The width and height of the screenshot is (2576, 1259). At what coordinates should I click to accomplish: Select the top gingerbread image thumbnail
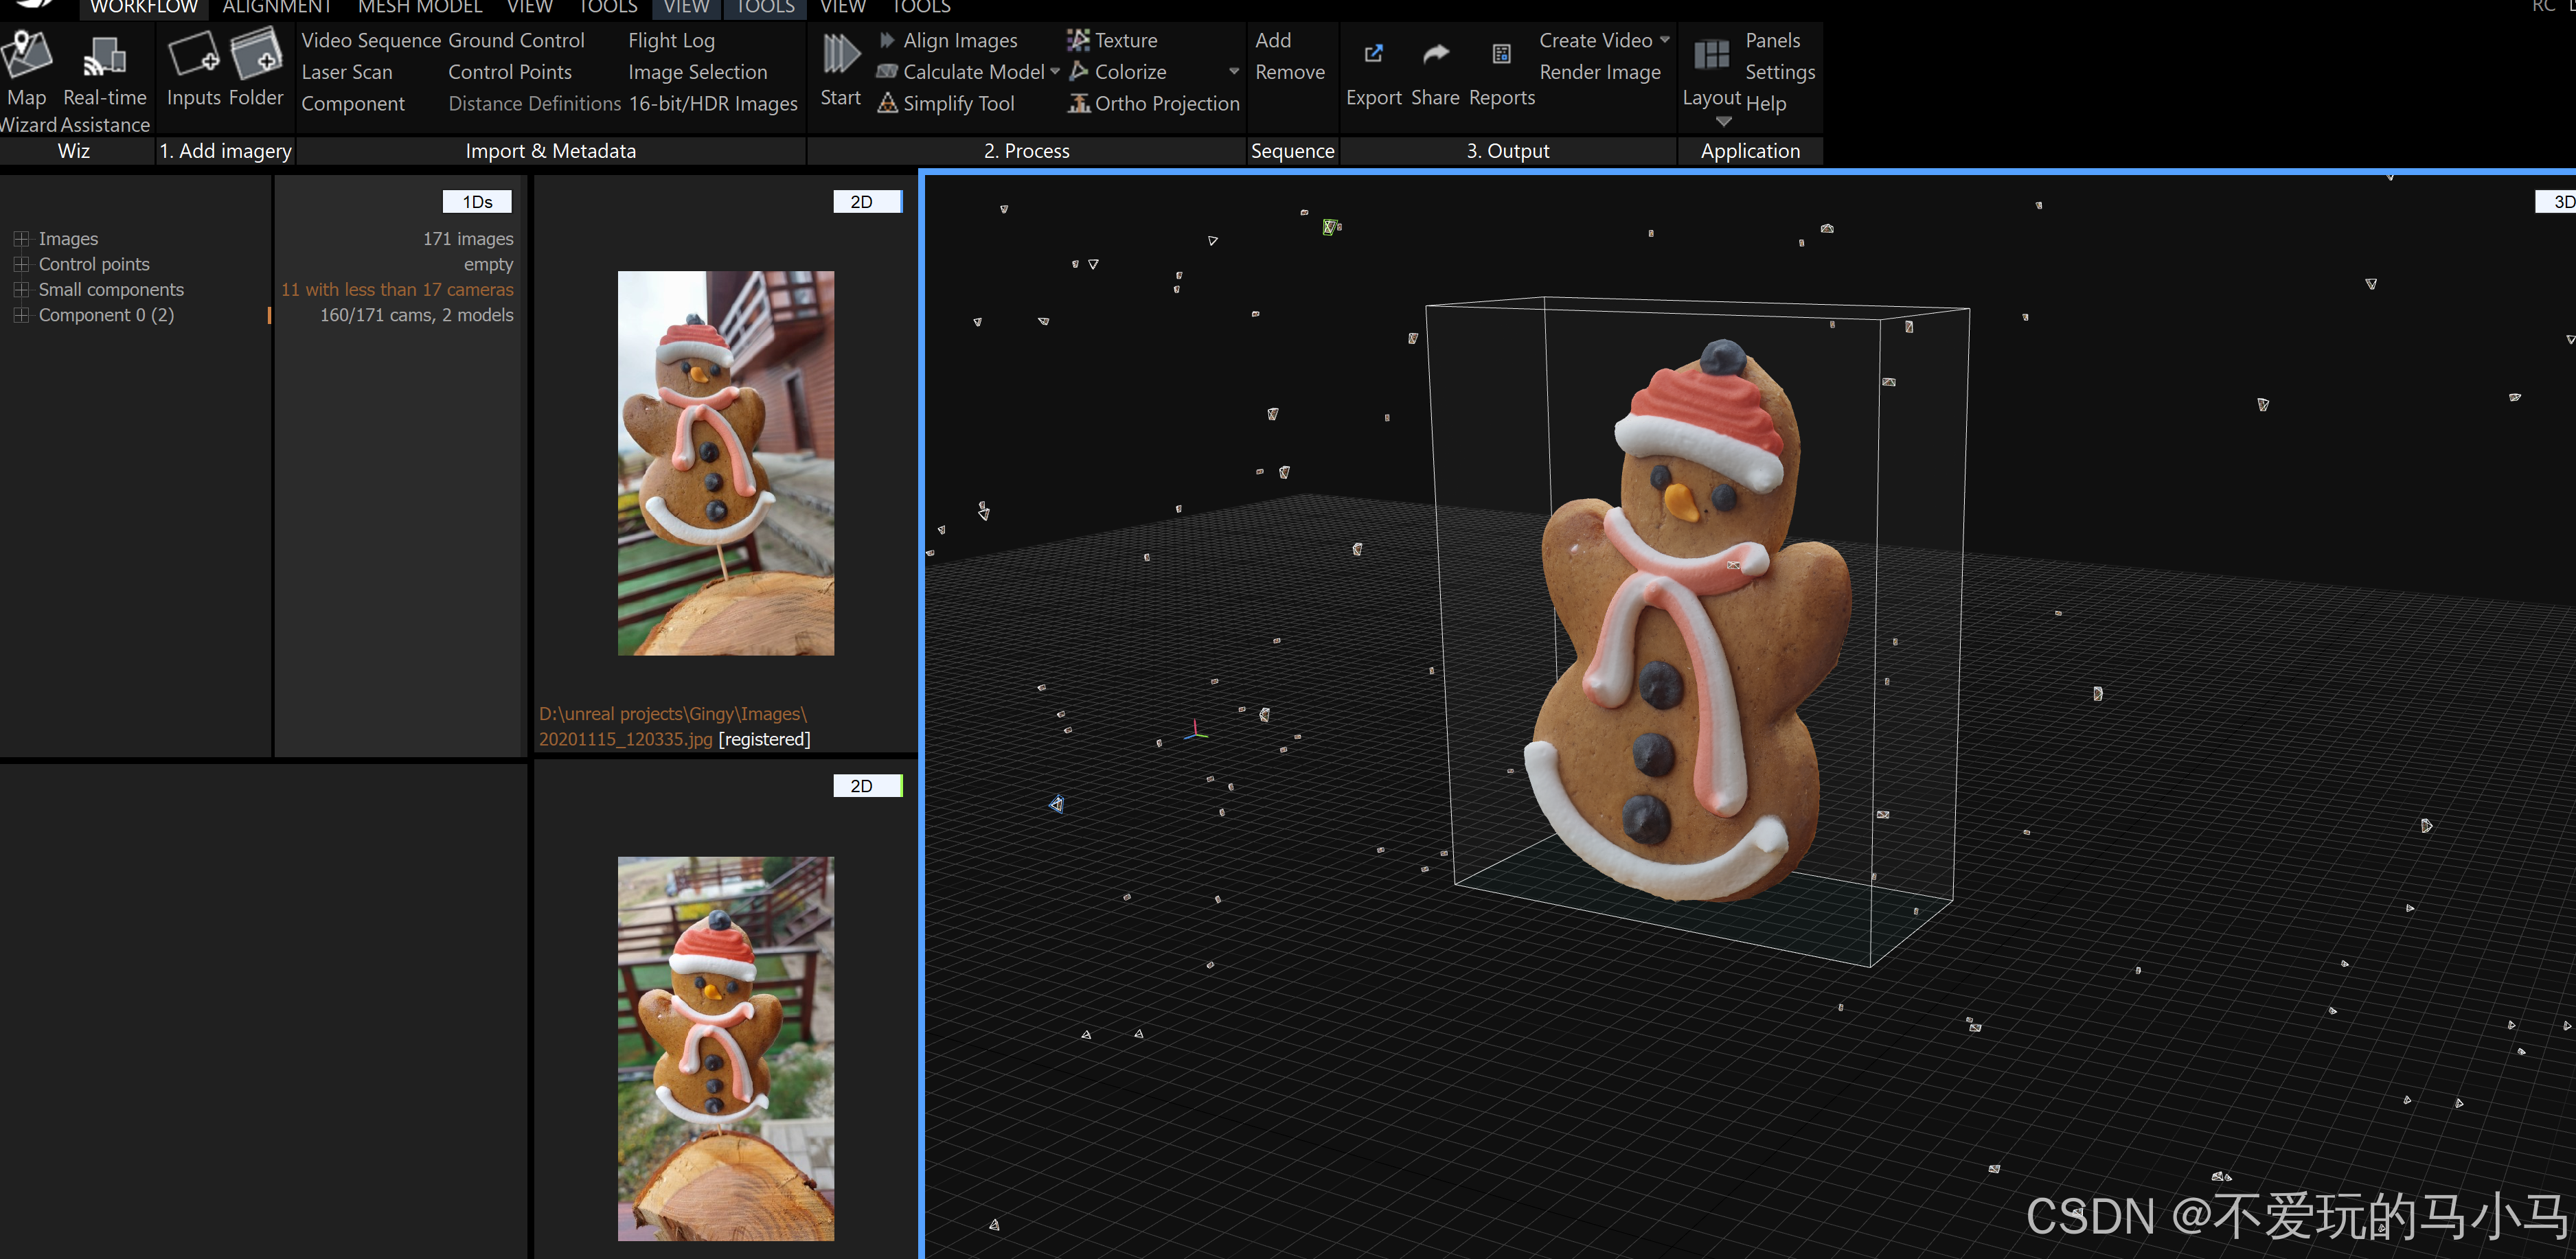725,463
